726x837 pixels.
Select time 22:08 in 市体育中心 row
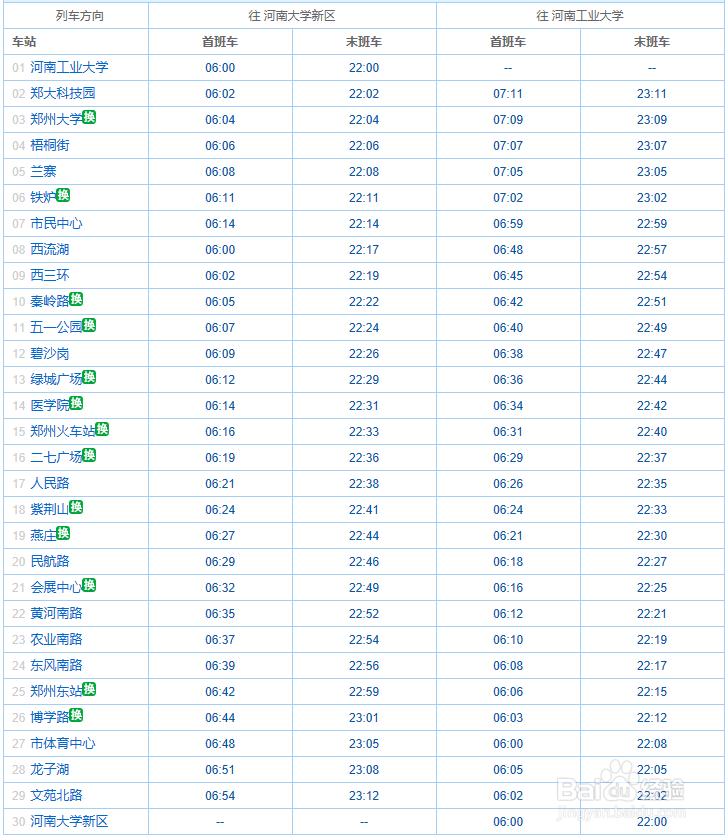(652, 744)
